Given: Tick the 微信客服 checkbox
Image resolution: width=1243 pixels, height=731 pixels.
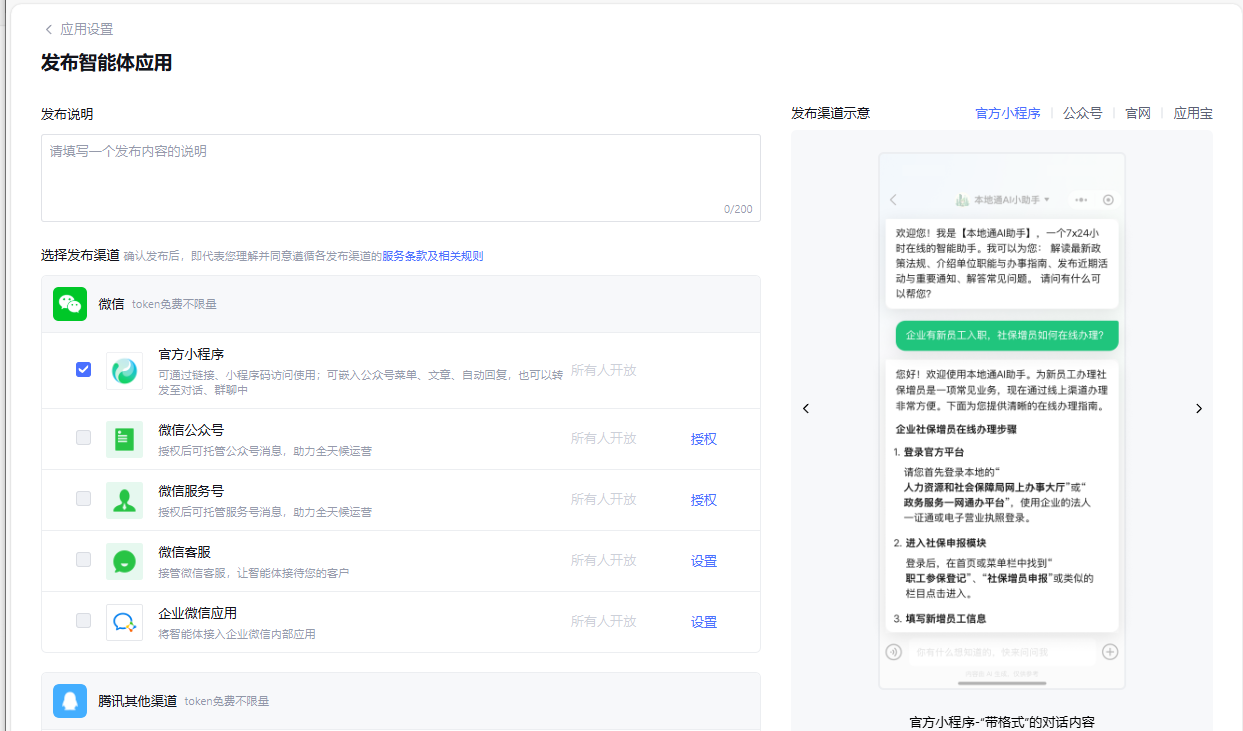Looking at the screenshot, I should [84, 560].
